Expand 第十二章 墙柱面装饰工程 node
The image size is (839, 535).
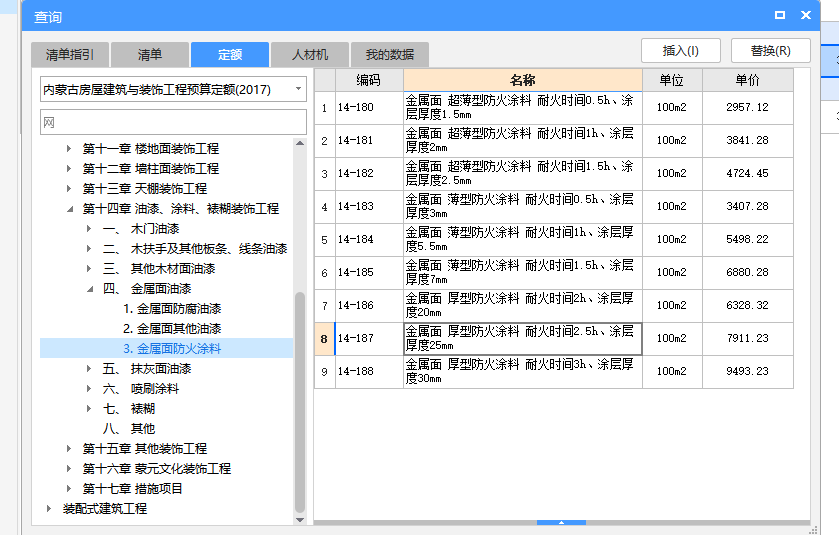click(x=69, y=169)
